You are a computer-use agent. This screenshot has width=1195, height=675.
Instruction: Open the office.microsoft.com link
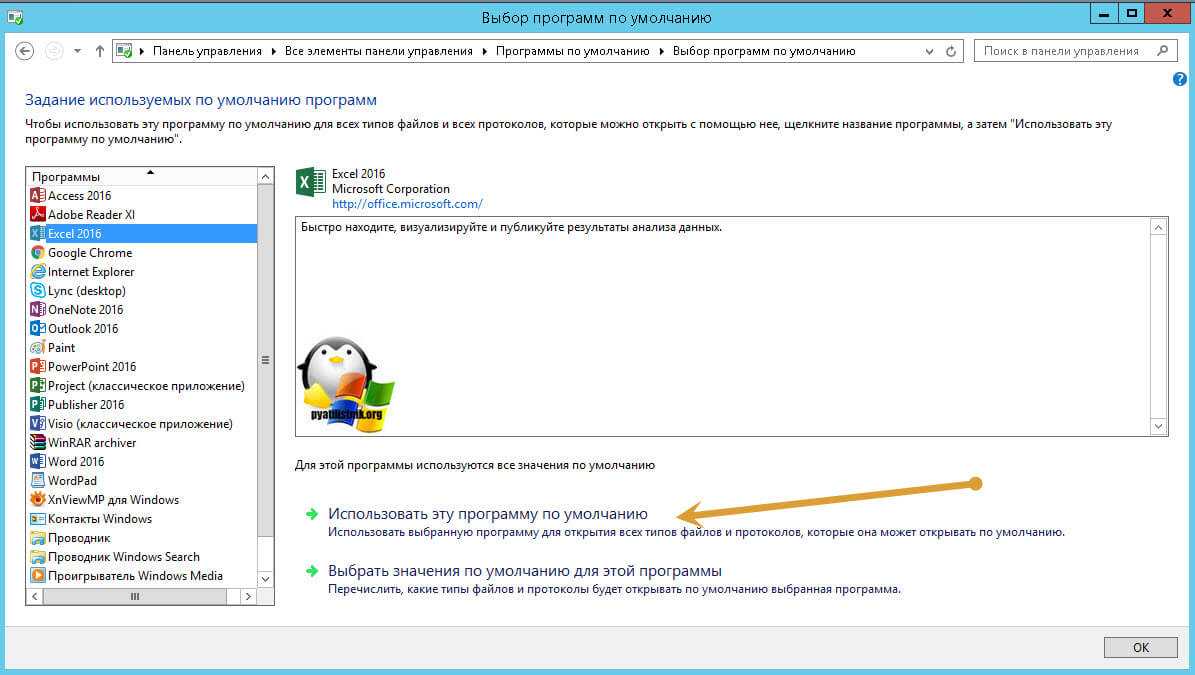coord(407,204)
